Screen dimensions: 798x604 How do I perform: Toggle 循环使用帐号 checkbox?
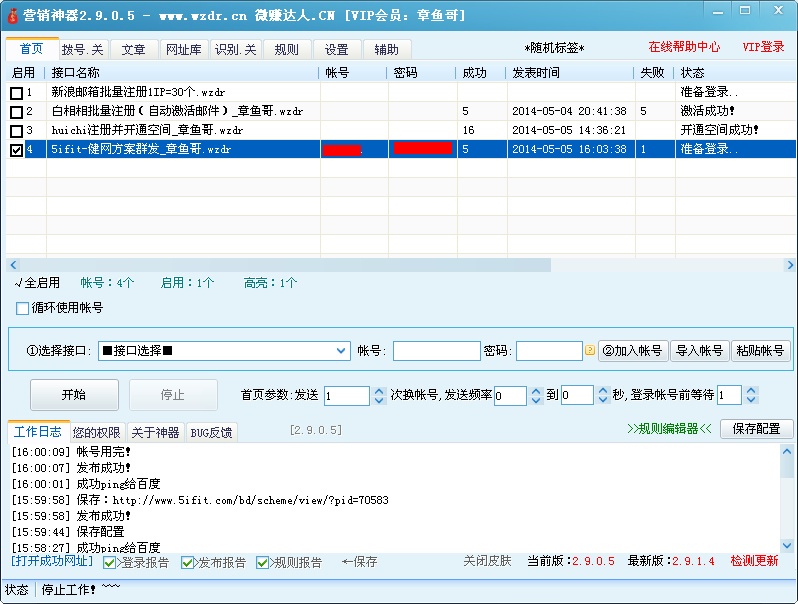tap(23, 308)
